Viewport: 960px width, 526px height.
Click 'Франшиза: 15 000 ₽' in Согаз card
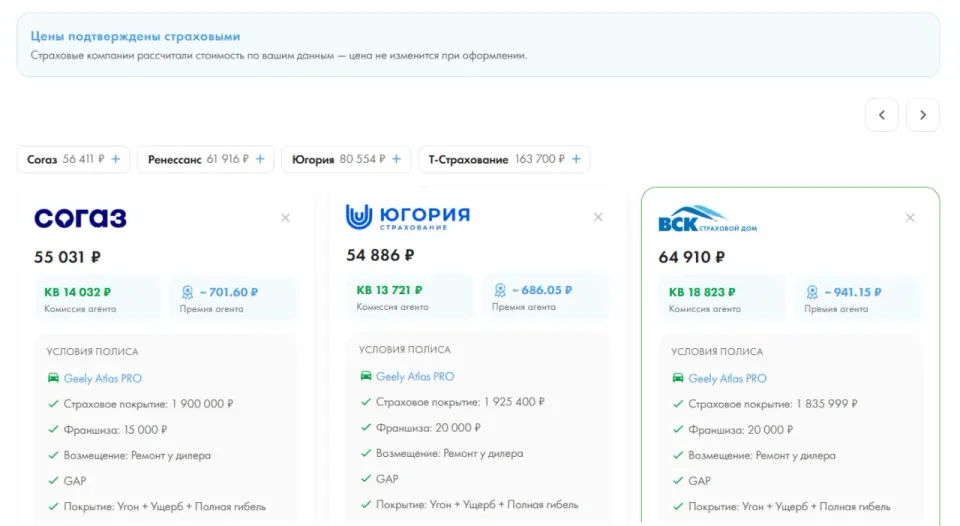115,430
